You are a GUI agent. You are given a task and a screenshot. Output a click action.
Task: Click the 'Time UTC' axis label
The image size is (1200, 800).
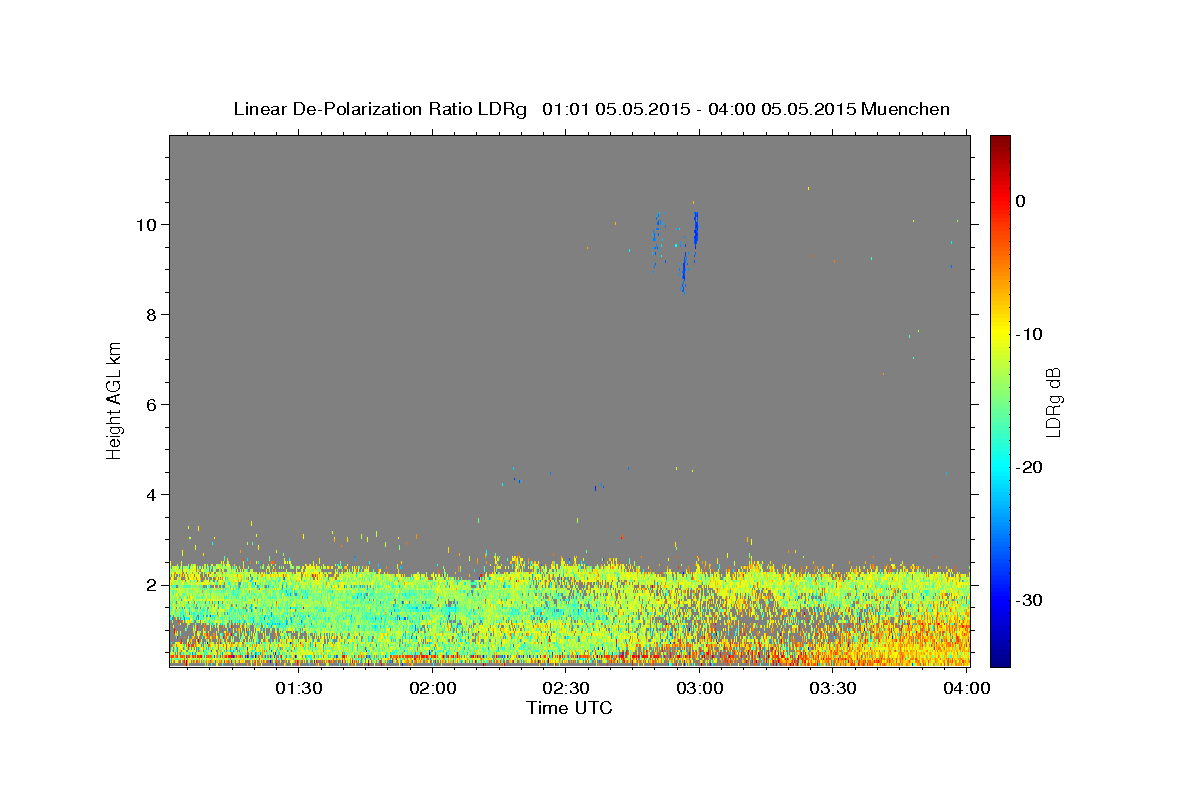click(569, 708)
